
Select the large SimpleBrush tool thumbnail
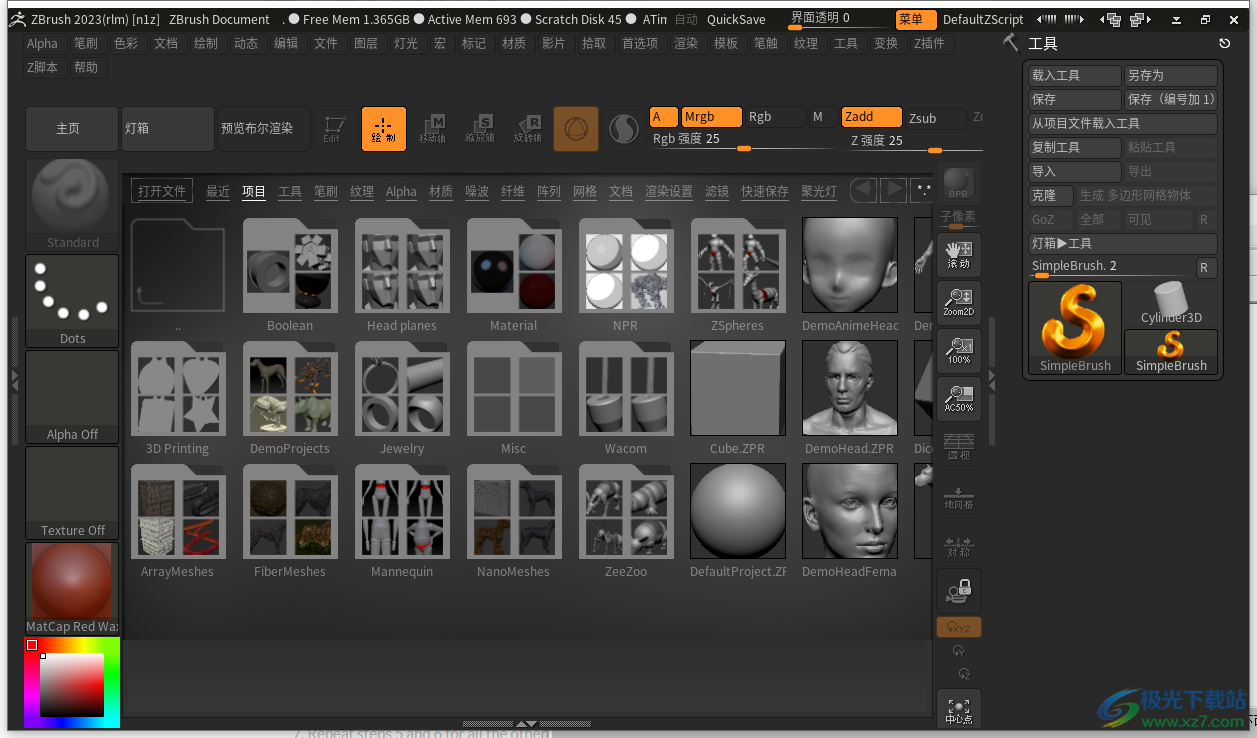coord(1075,328)
